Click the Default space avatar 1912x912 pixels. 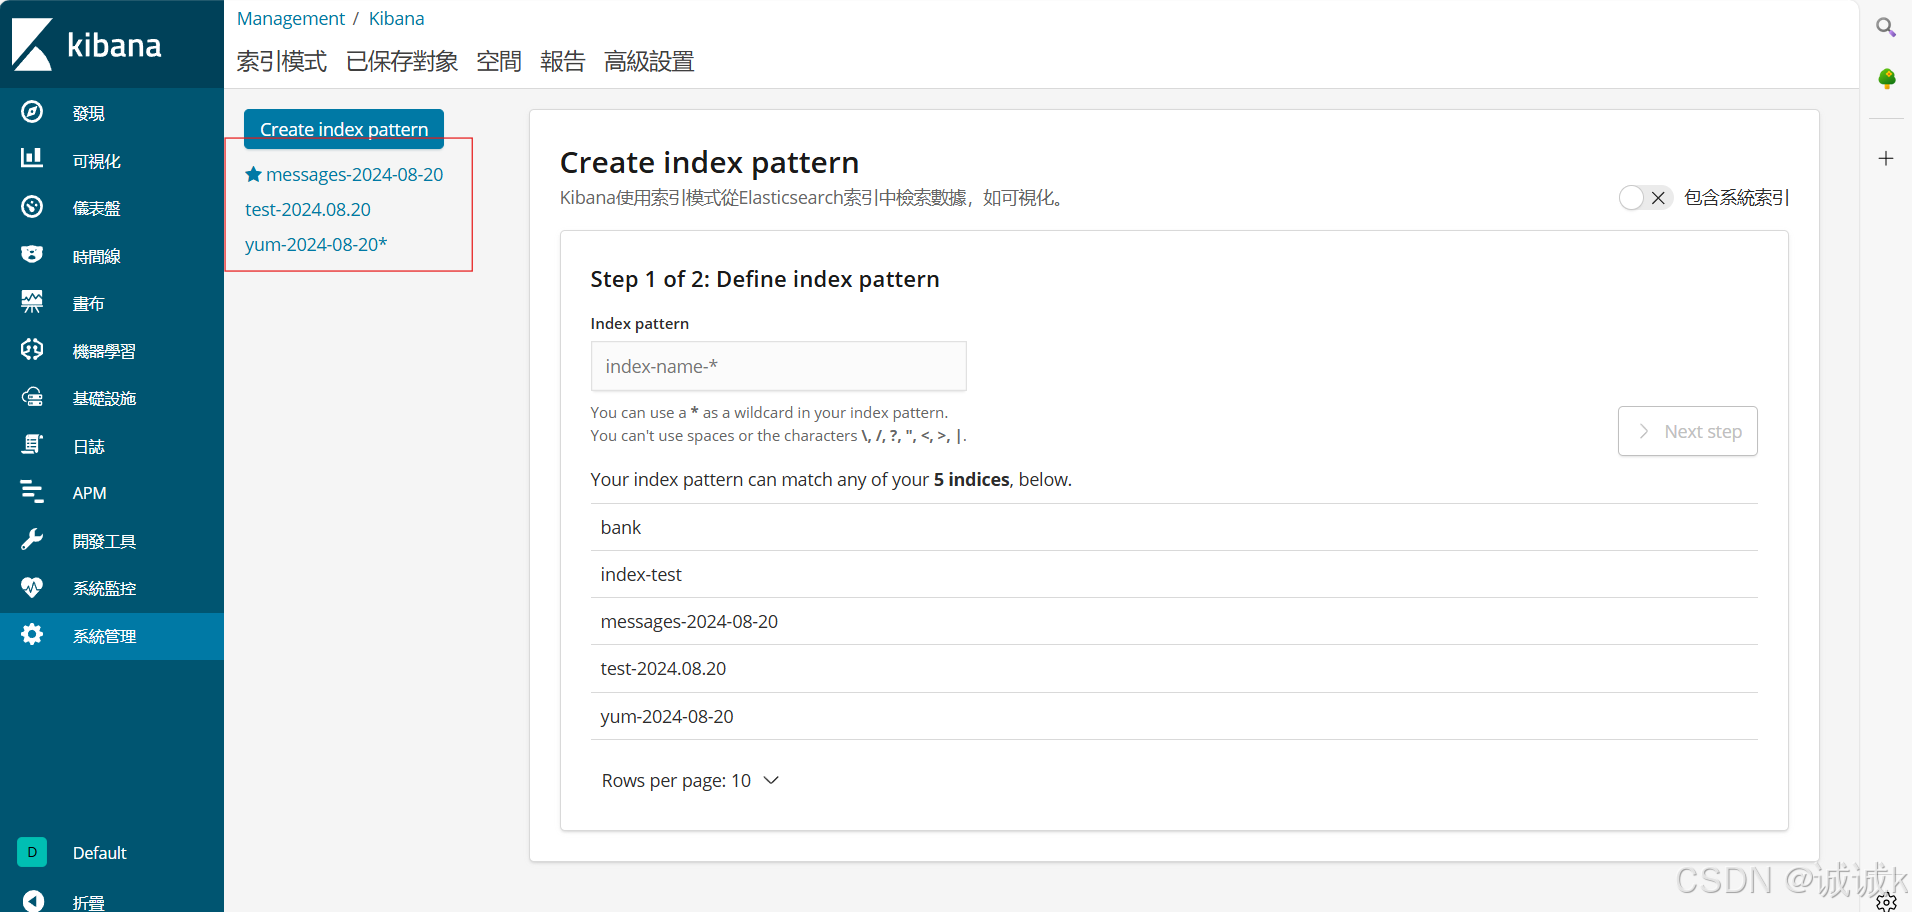(32, 852)
